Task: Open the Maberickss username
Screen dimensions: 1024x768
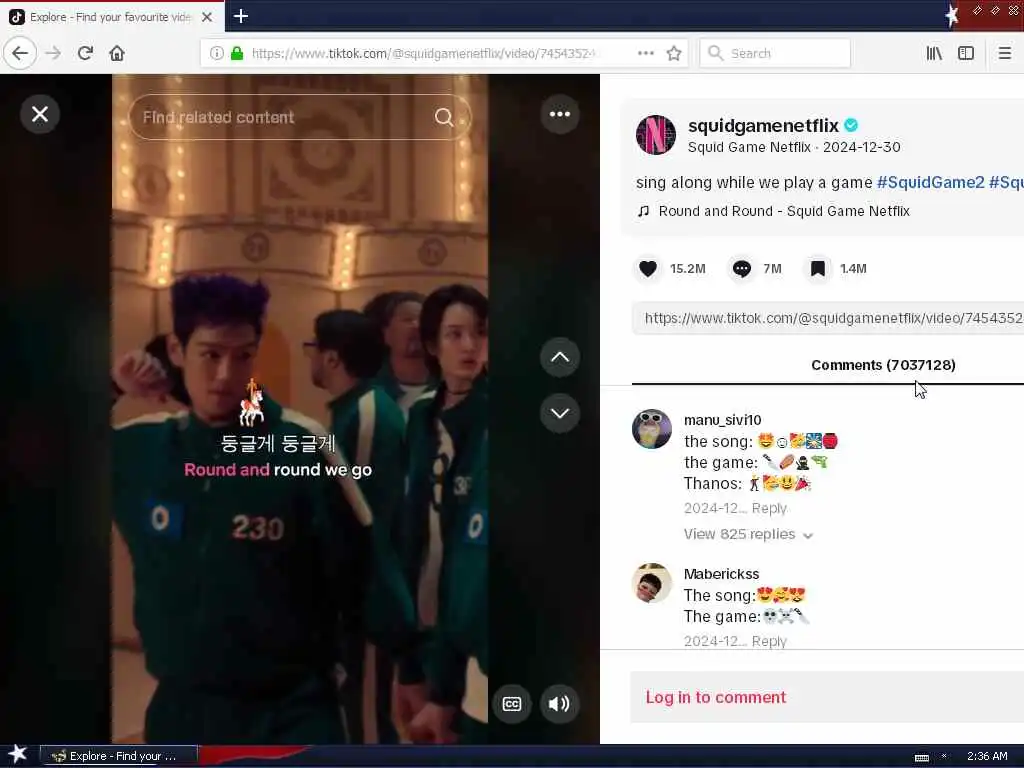Action: tap(721, 574)
